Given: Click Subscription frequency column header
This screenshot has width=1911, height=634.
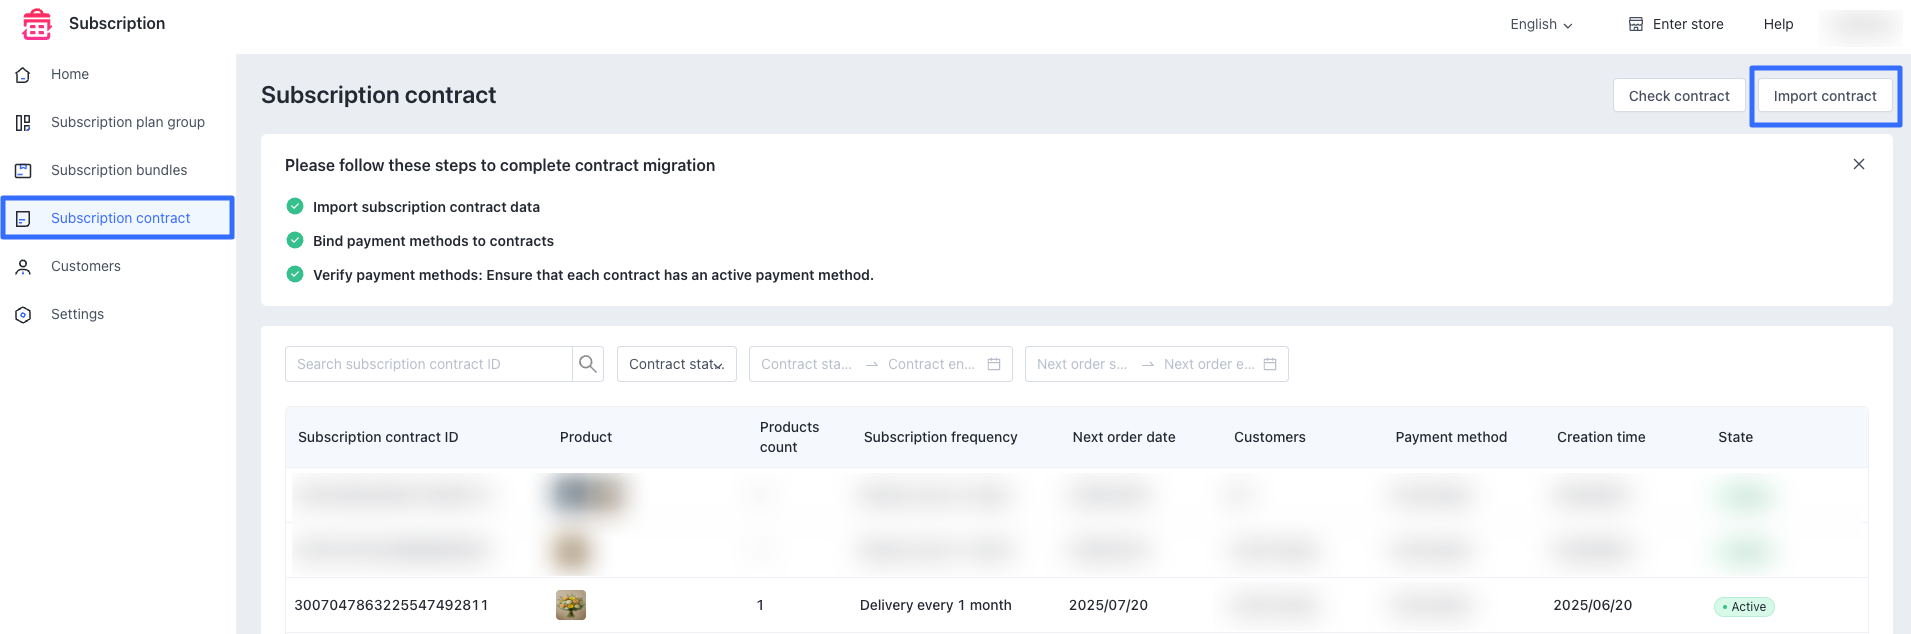Looking at the screenshot, I should point(940,437).
